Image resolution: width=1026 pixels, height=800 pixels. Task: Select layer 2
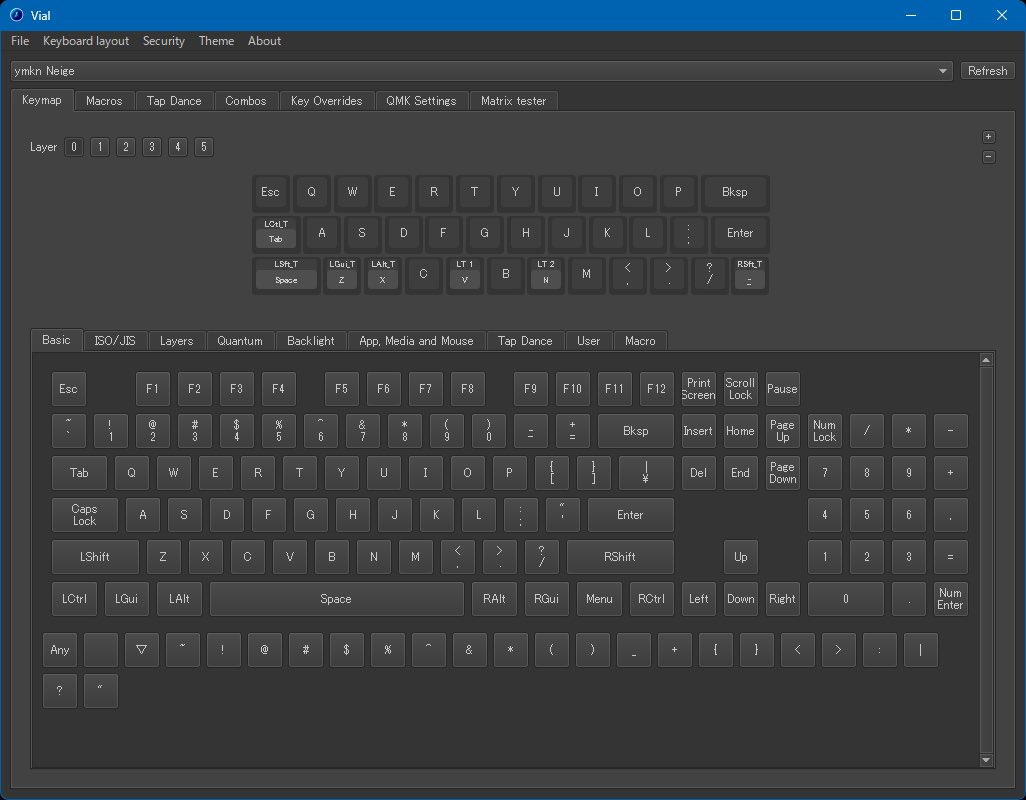click(x=126, y=147)
